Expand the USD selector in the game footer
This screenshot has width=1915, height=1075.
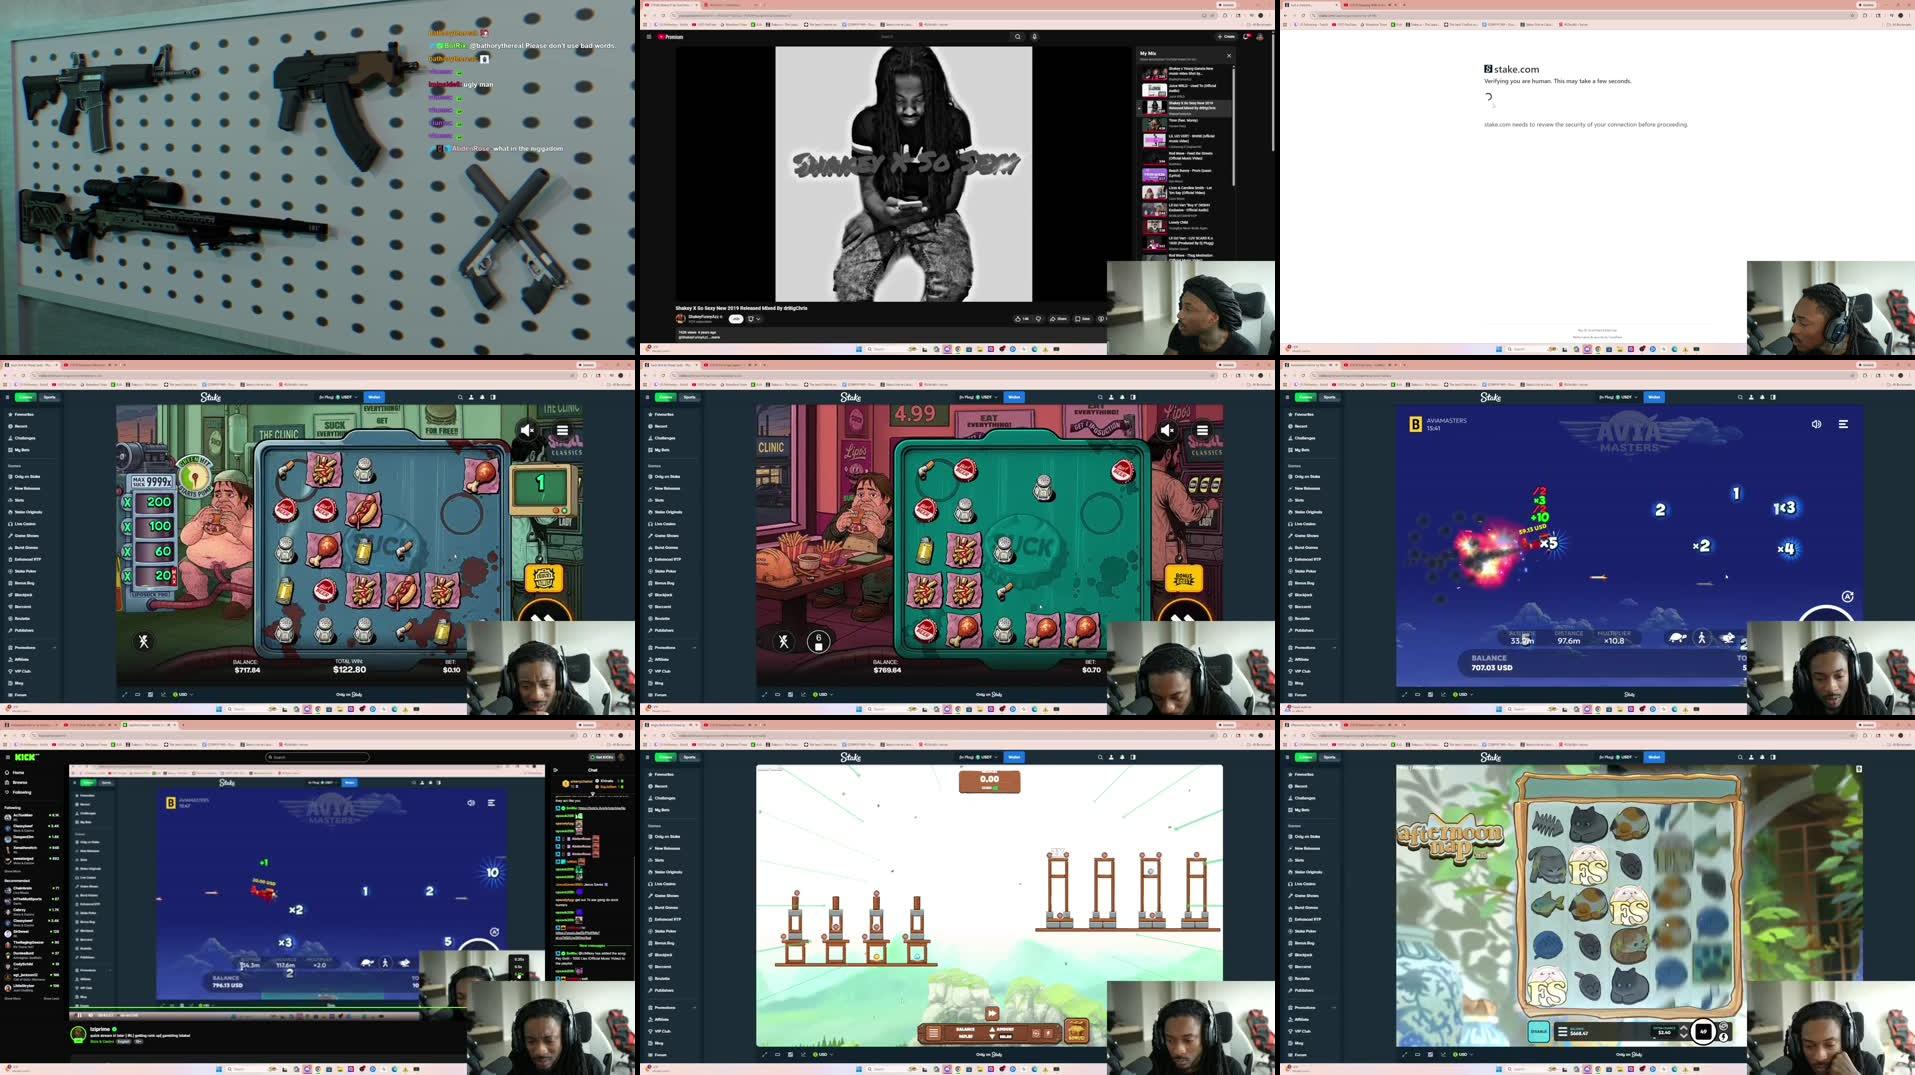click(x=180, y=694)
